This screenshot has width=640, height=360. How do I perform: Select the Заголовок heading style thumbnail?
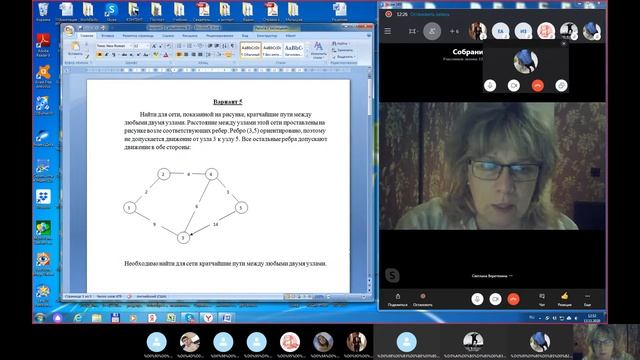pyautogui.click(x=294, y=50)
